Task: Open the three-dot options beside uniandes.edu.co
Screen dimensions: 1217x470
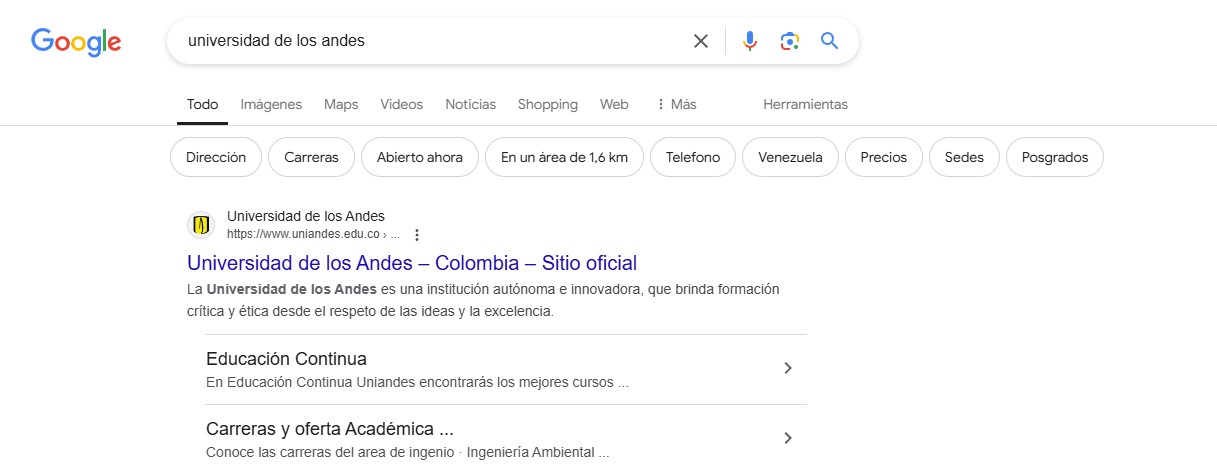Action: (x=417, y=235)
